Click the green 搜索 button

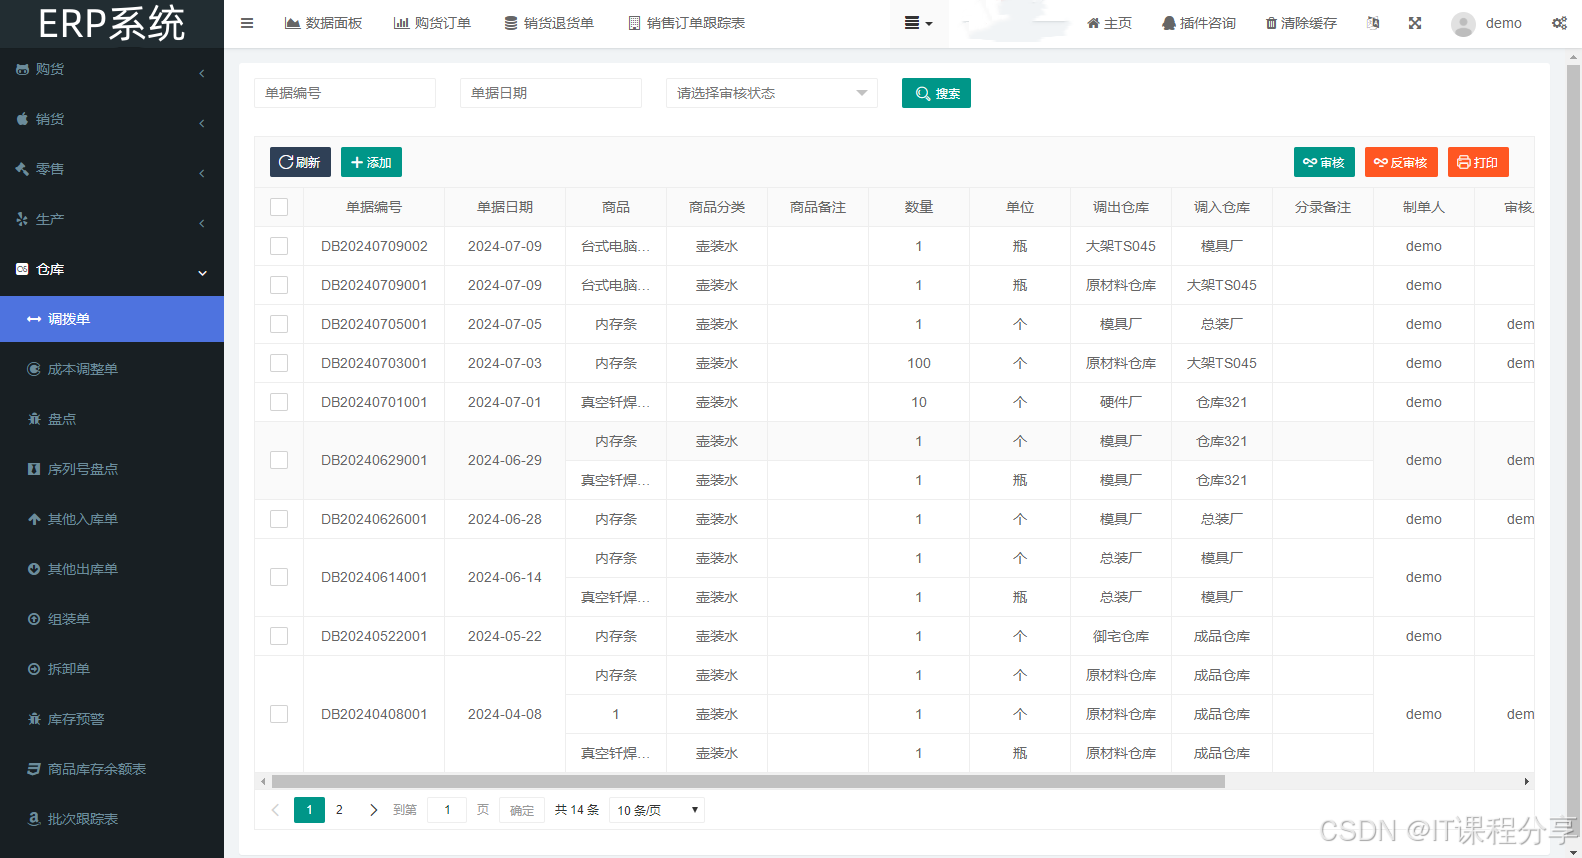click(936, 93)
